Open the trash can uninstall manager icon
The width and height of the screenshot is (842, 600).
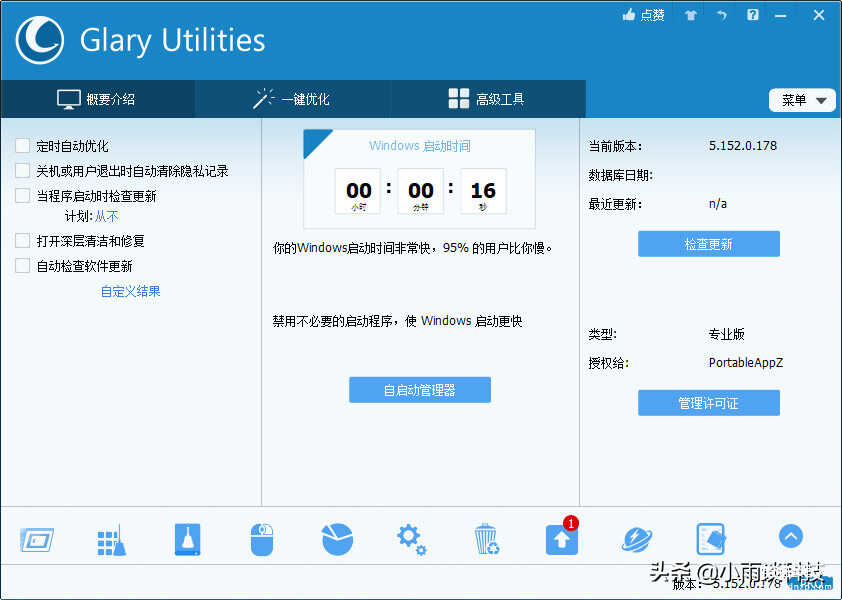tap(486, 539)
